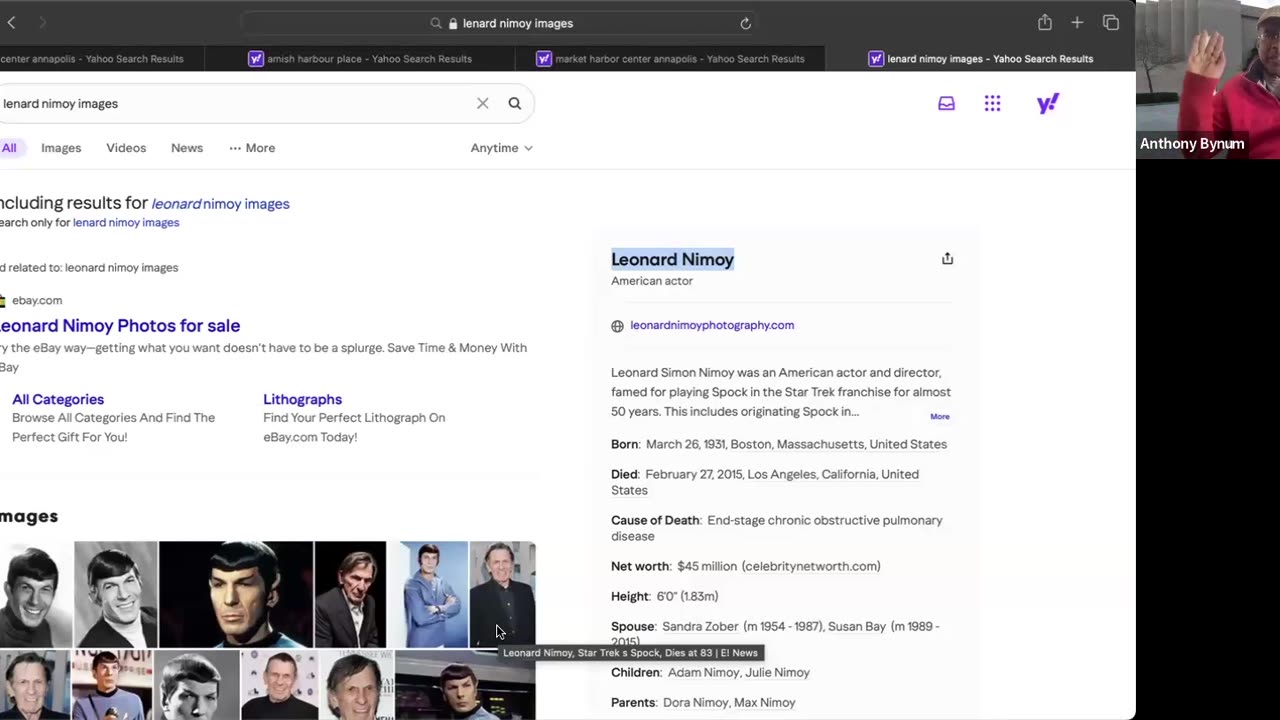1280x720 pixels.
Task: Open the Safari share icon
Action: 1044,22
